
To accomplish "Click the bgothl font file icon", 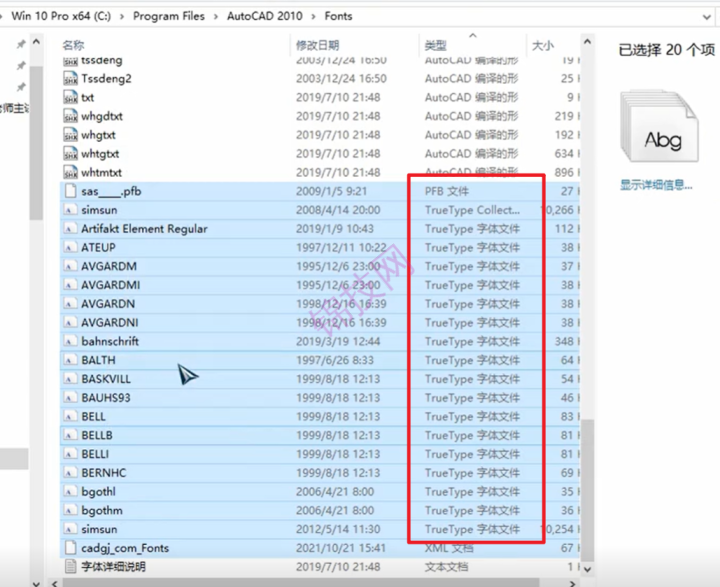I will click(x=70, y=492).
